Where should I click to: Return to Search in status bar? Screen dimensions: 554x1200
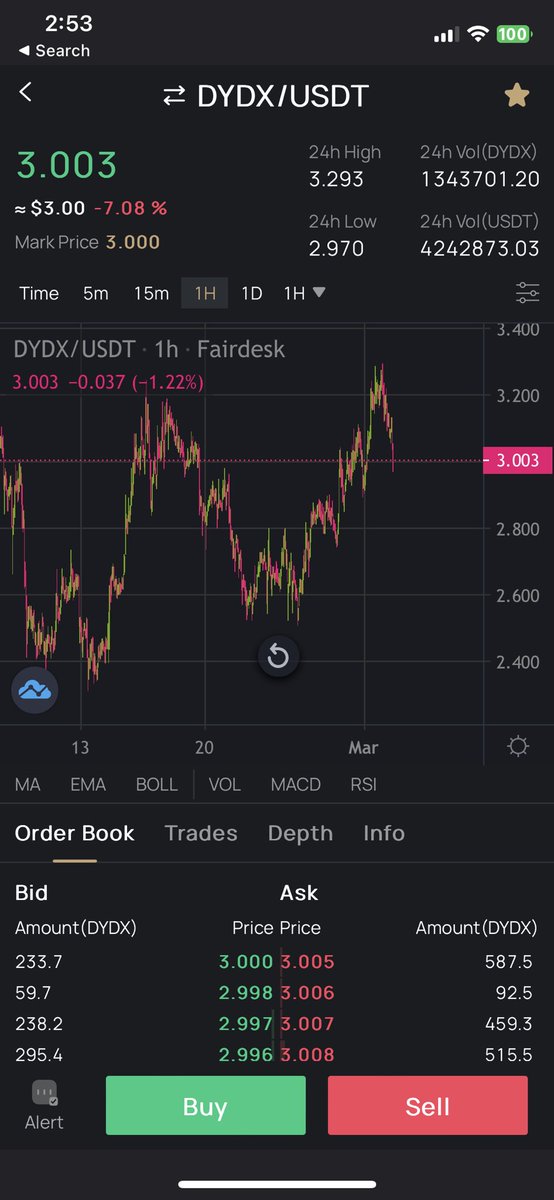click(x=54, y=50)
